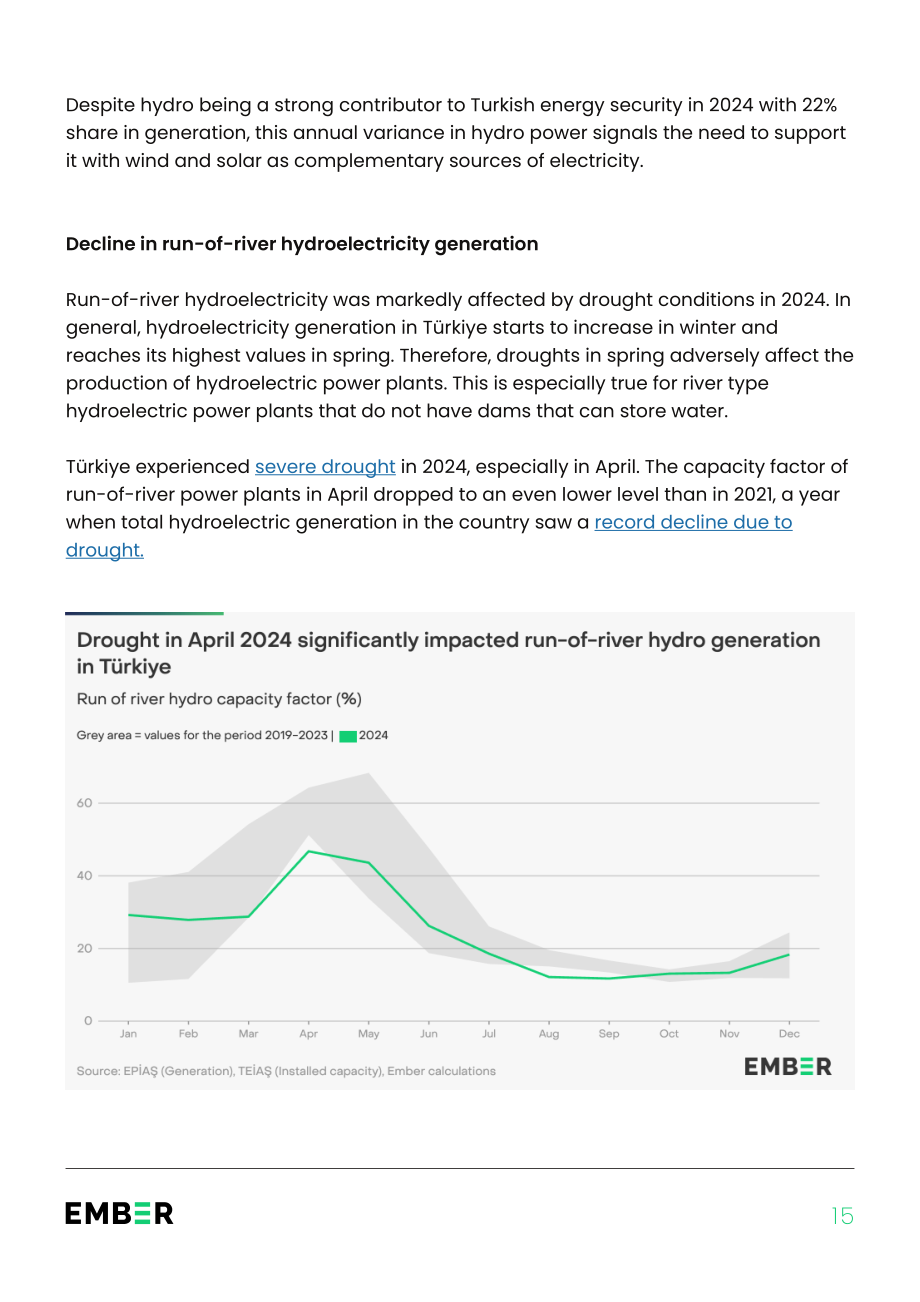Select the chart title about April 2024 drought
Screen dimensions: 920x1302
tap(449, 653)
